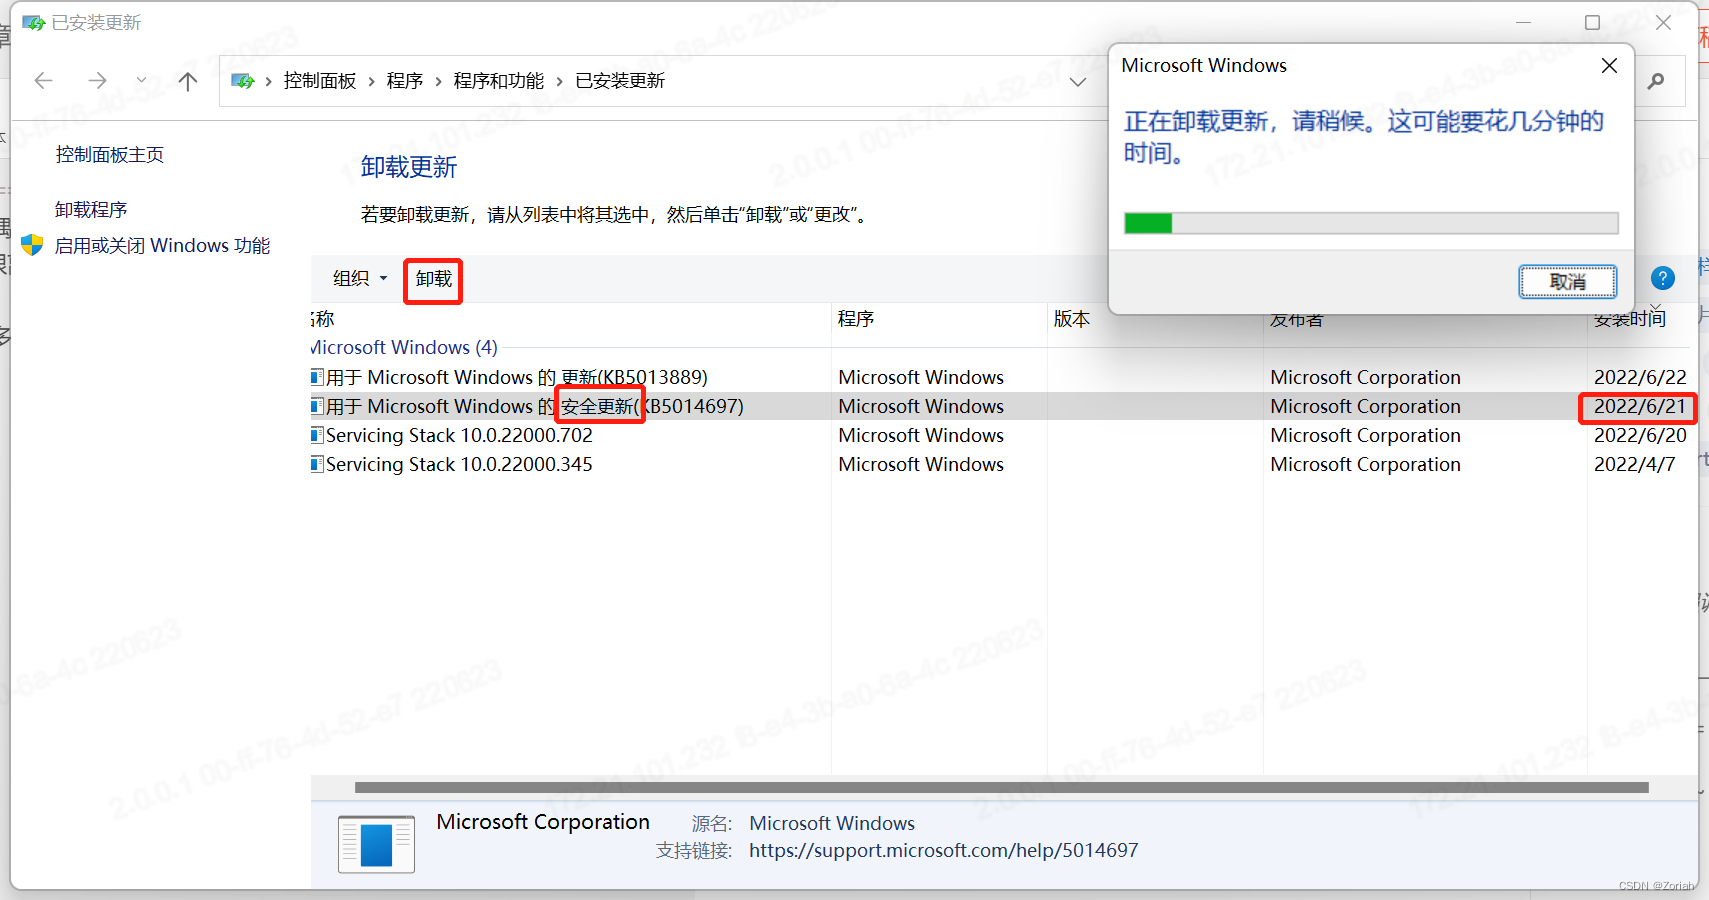This screenshot has width=1709, height=900.
Task: Click the 2022/6/20 install date cell
Action: pos(1640,435)
